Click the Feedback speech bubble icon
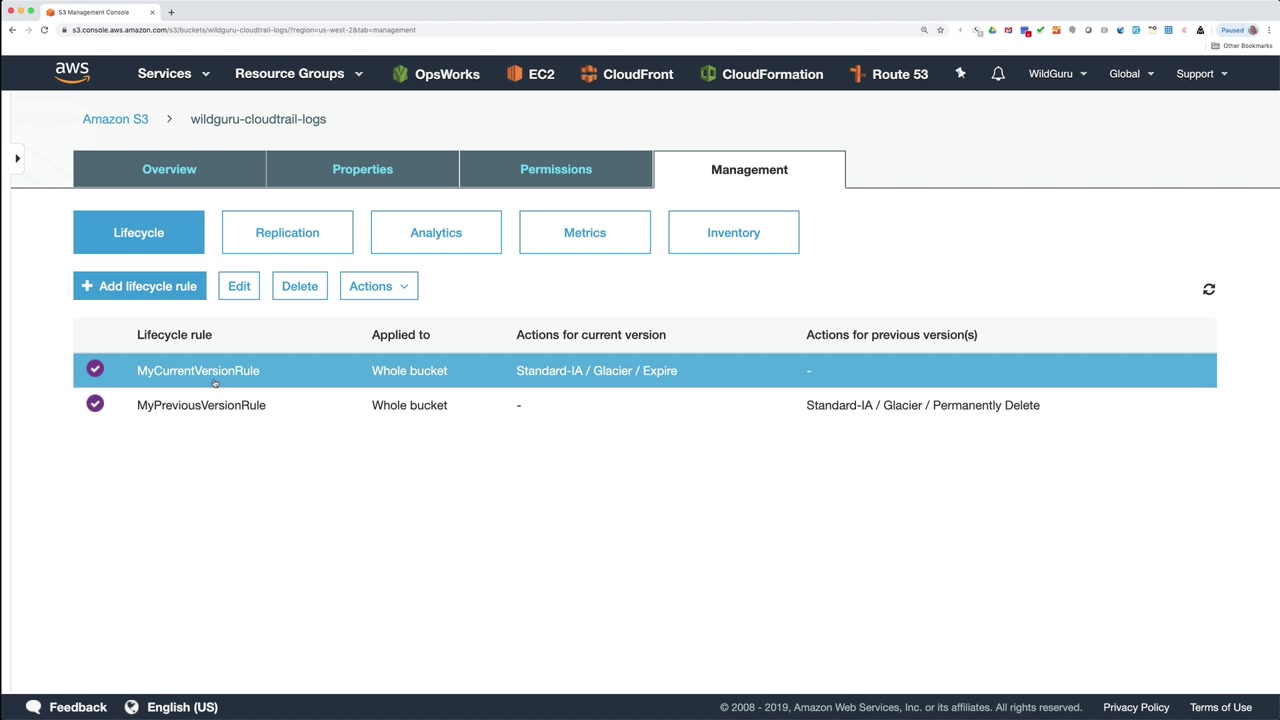1280x720 pixels. [x=33, y=707]
